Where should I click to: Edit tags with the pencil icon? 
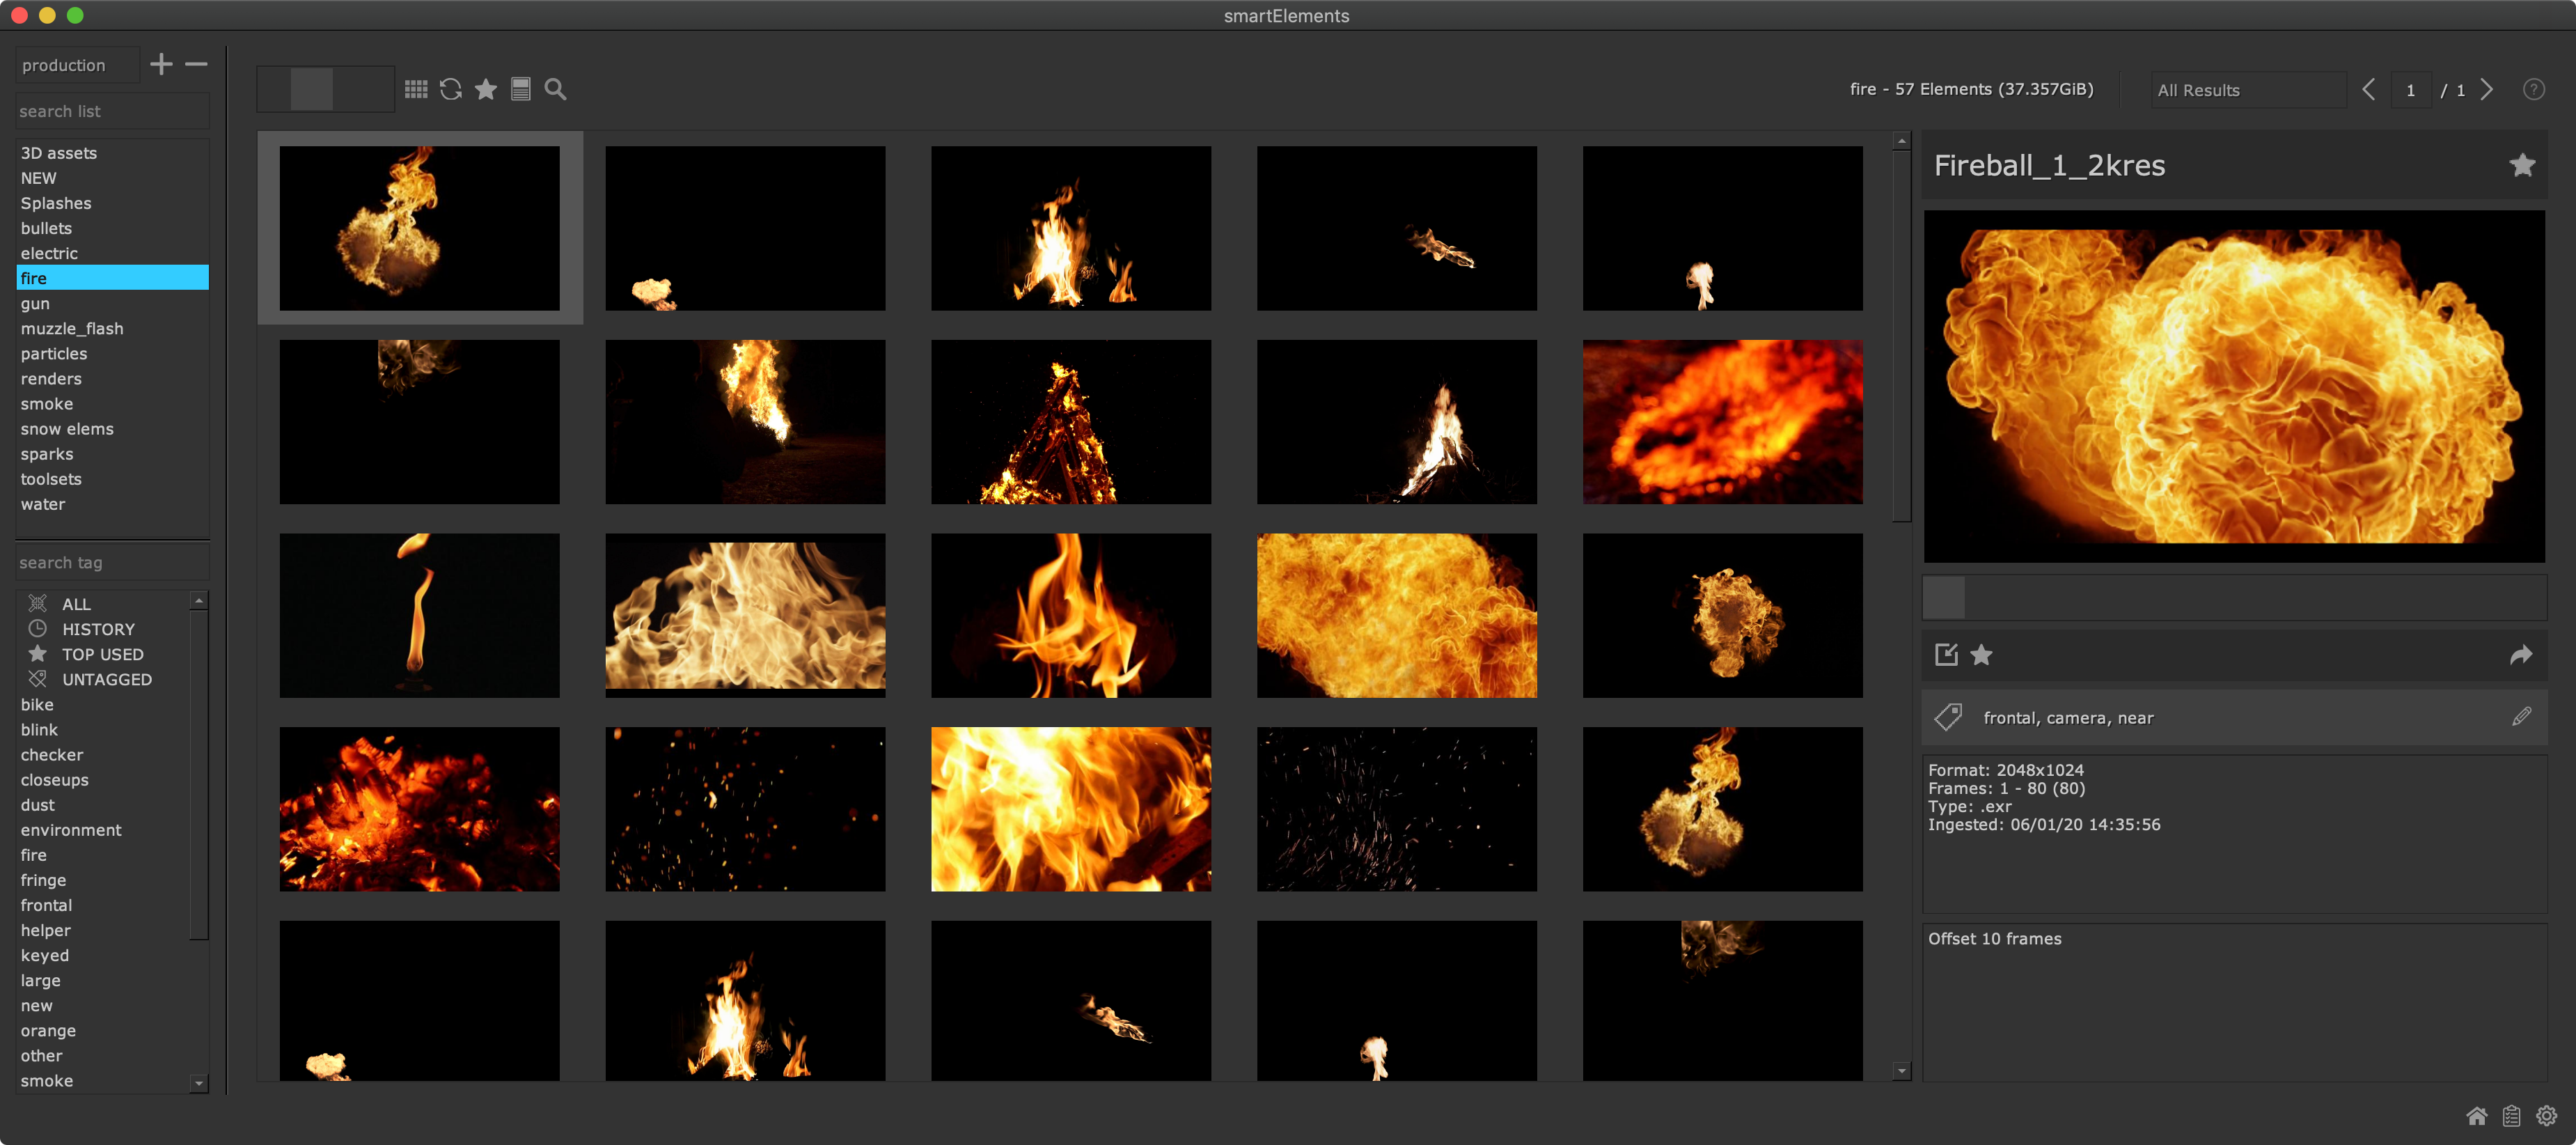pyautogui.click(x=2521, y=717)
